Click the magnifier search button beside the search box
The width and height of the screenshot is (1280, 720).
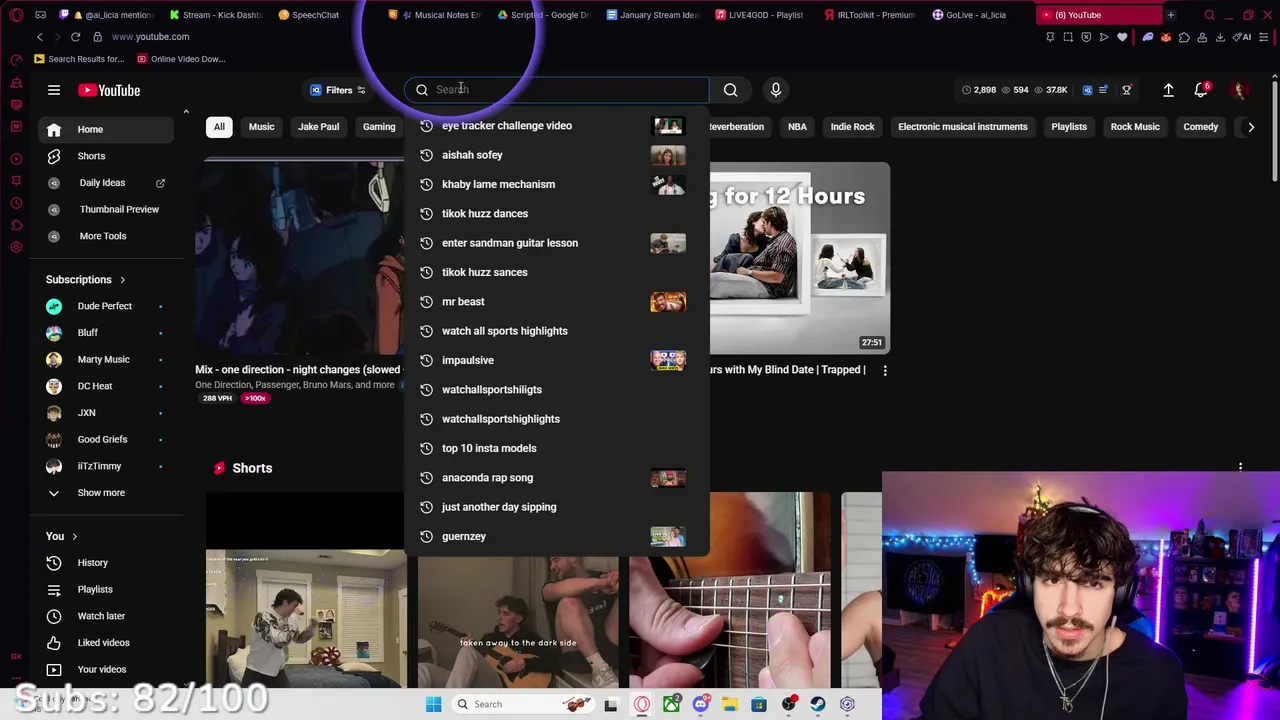pyautogui.click(x=731, y=90)
